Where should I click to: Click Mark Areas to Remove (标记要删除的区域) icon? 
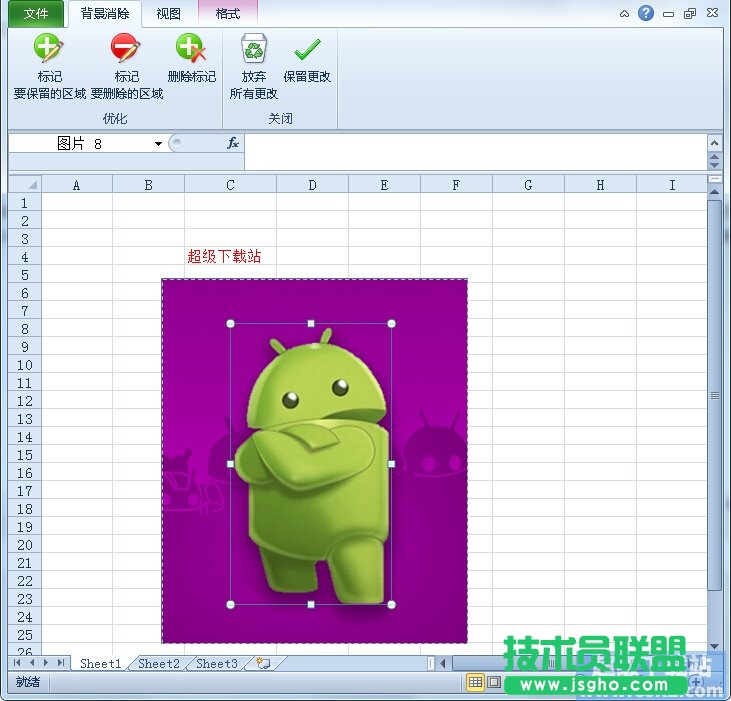126,49
